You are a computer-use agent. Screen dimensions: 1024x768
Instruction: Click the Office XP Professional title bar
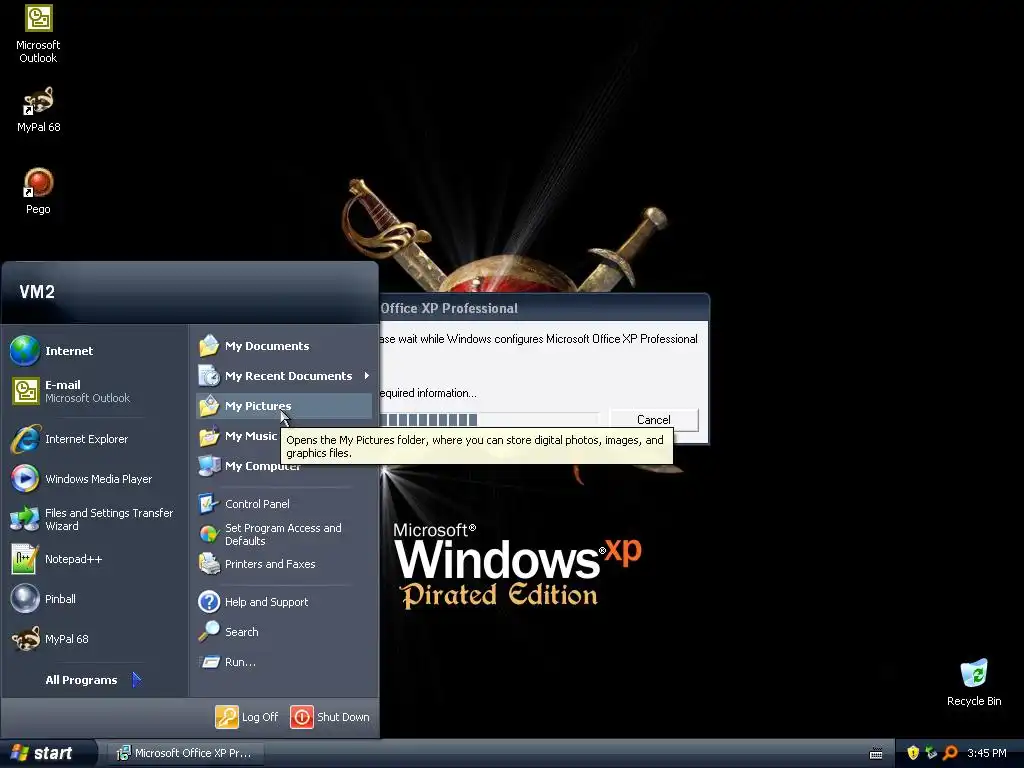click(543, 308)
